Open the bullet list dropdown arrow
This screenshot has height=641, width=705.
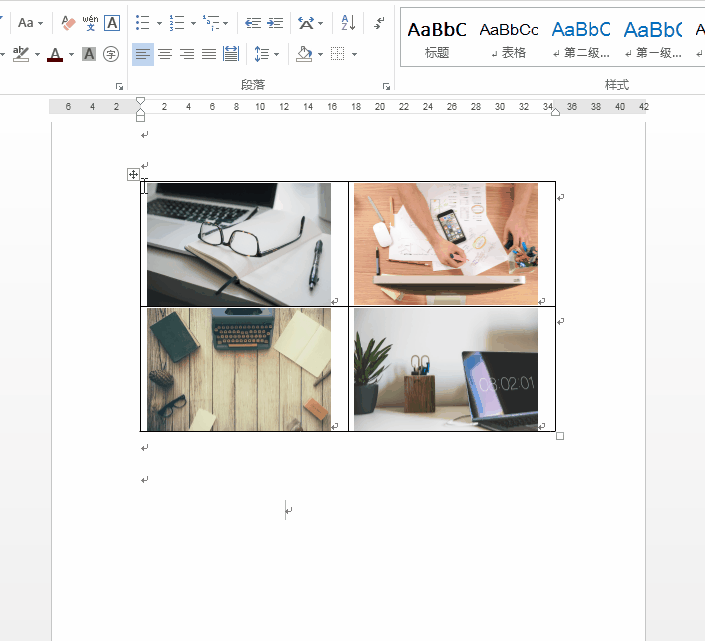pyautogui.click(x=159, y=23)
